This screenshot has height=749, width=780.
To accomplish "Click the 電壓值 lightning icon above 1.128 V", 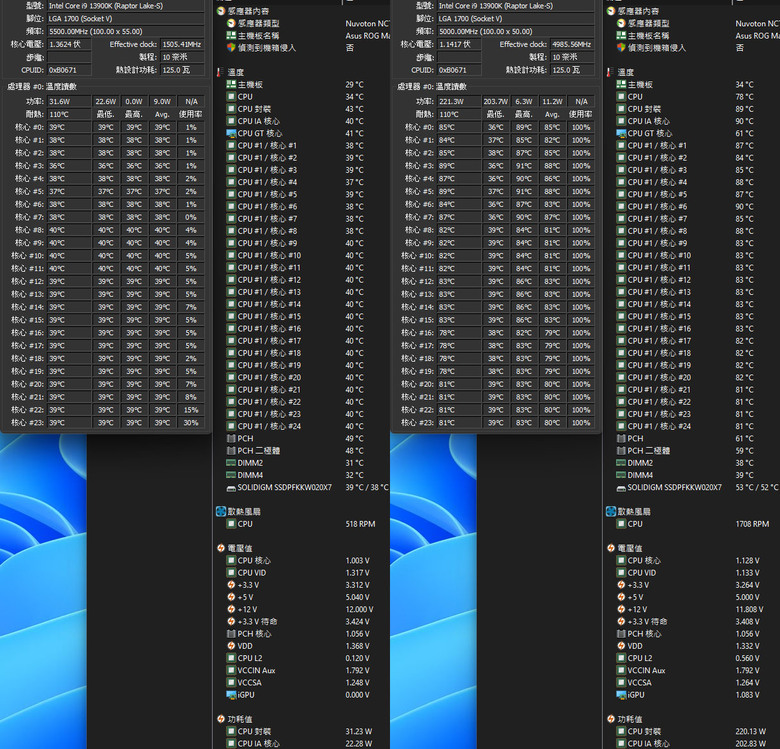I will tap(611, 548).
